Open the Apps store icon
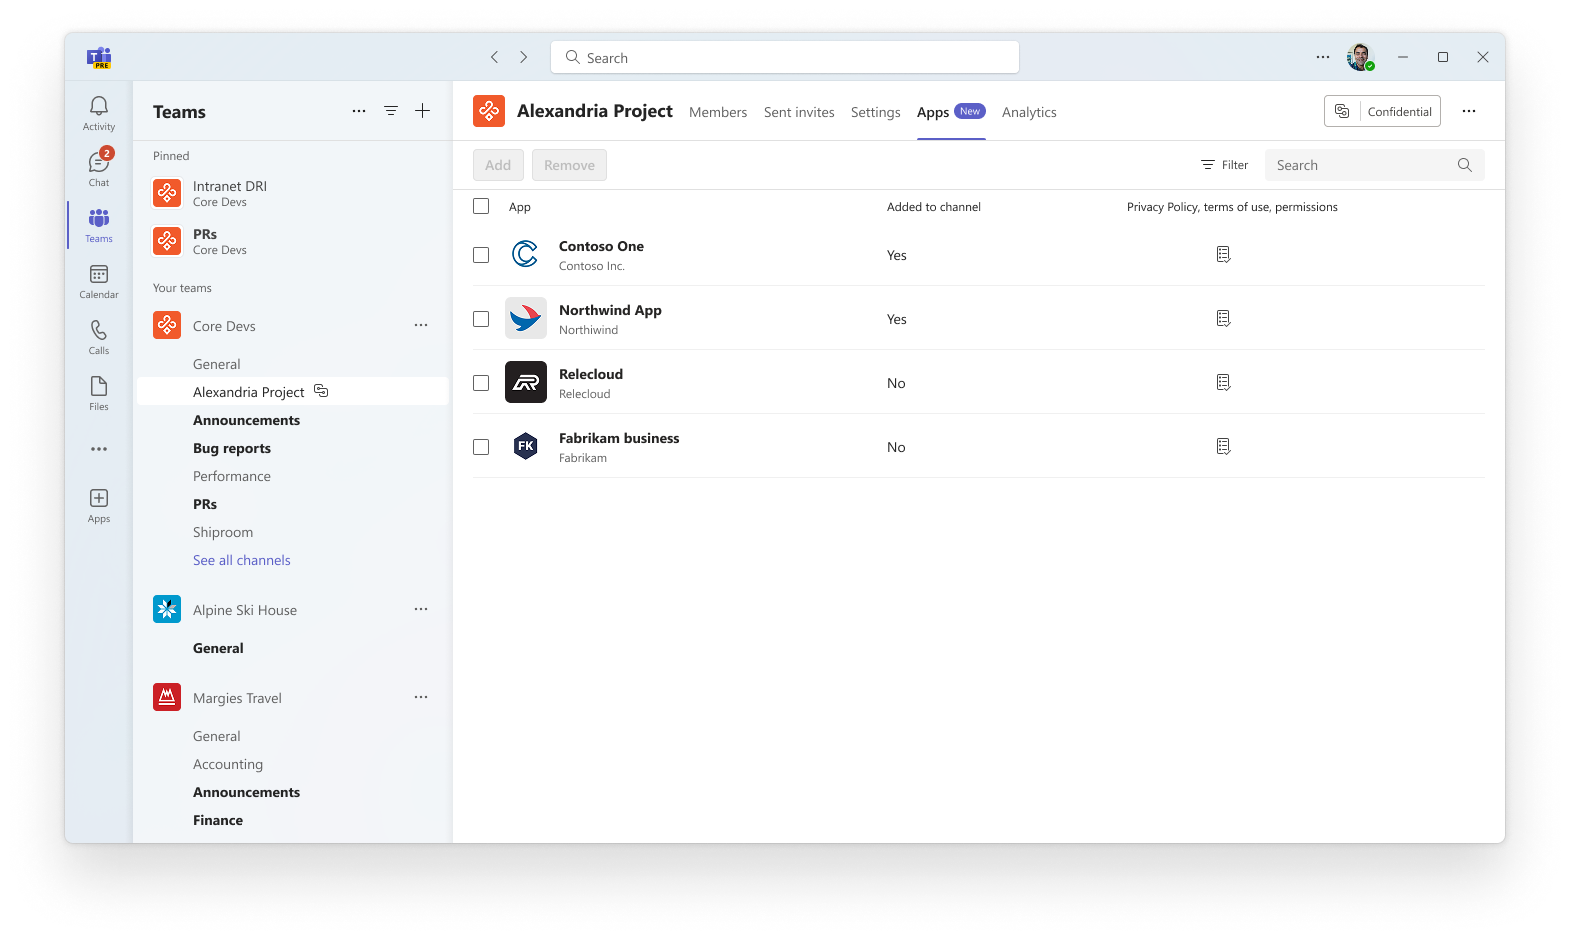 coord(99,505)
